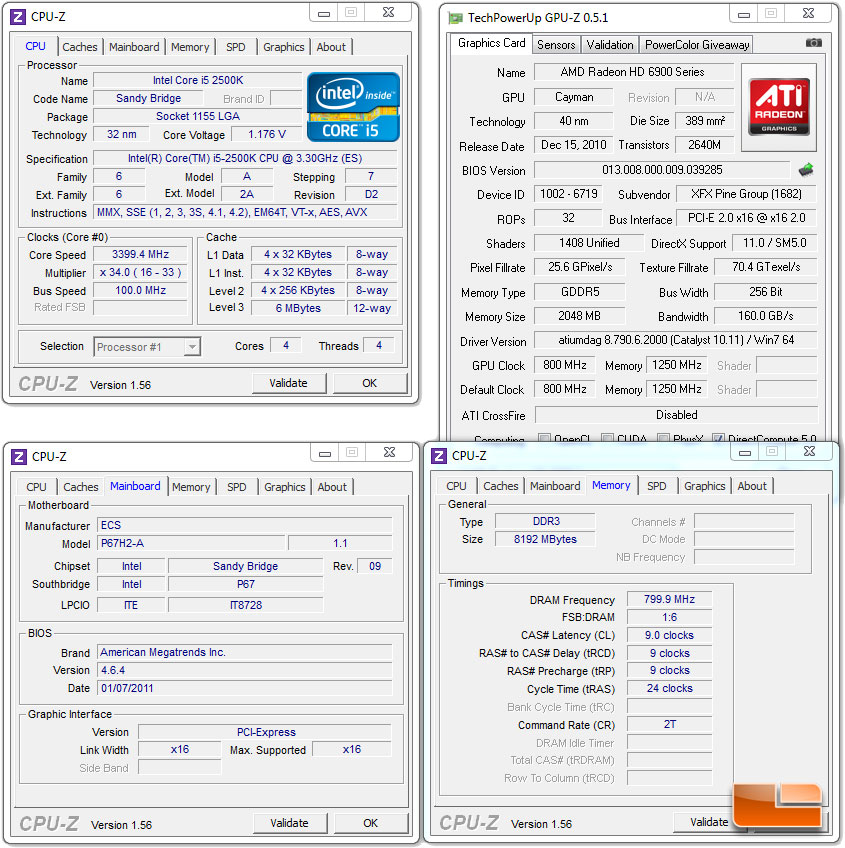Click the empty Channels # field
Viewport: 845px width, 848px height.
tap(744, 522)
